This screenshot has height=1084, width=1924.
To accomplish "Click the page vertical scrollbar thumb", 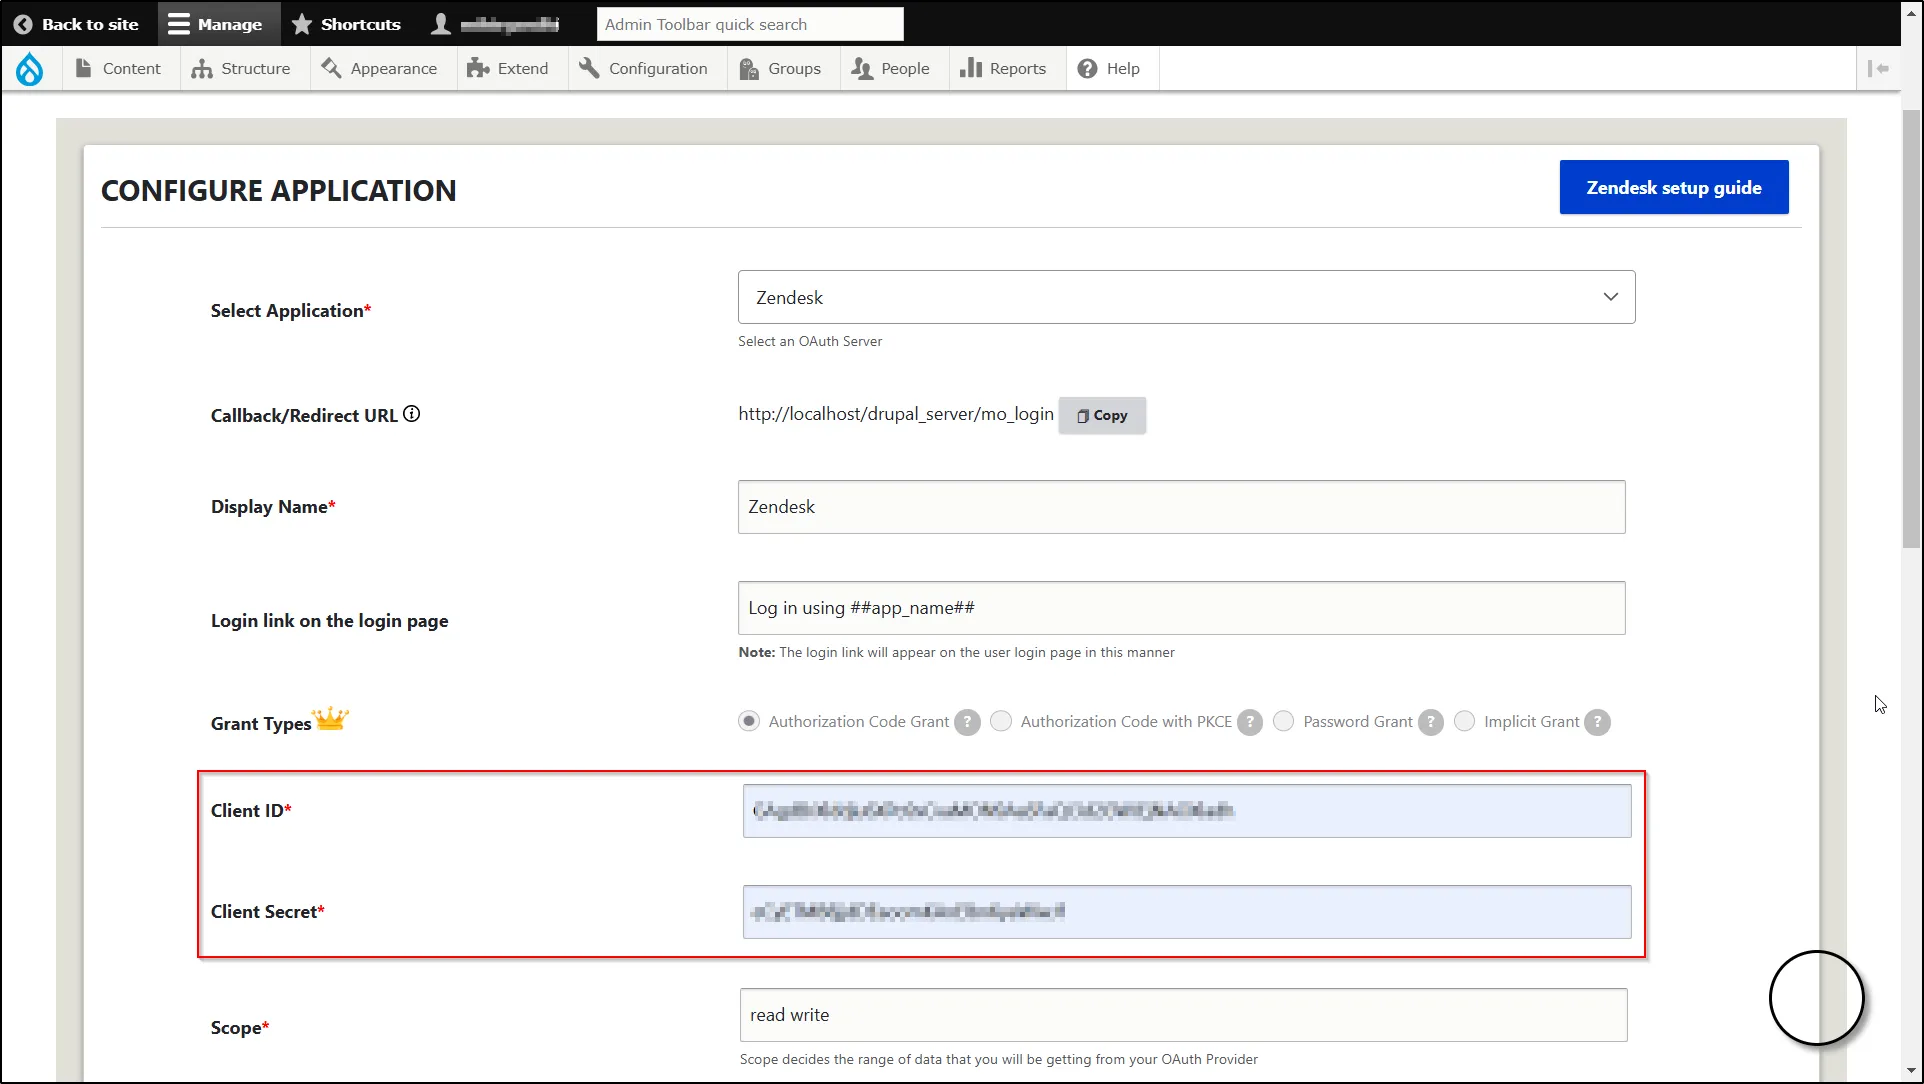I will pyautogui.click(x=1911, y=328).
